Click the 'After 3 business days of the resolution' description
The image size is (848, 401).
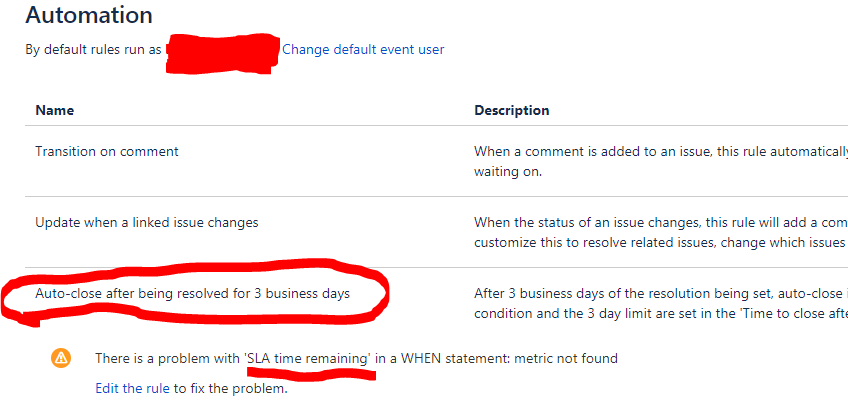(x=661, y=294)
